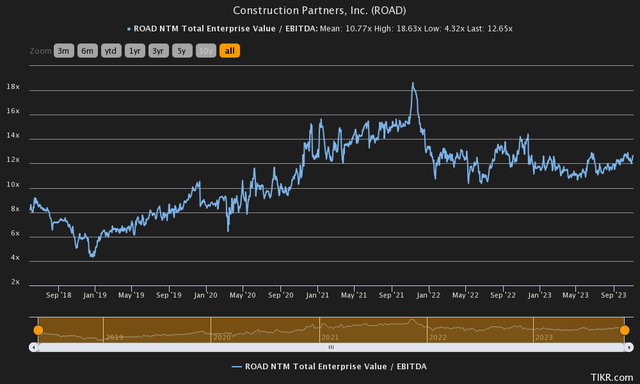This screenshot has height=384, width=640.
Task: Click the chart line low near Jan '19
Action: (92, 256)
